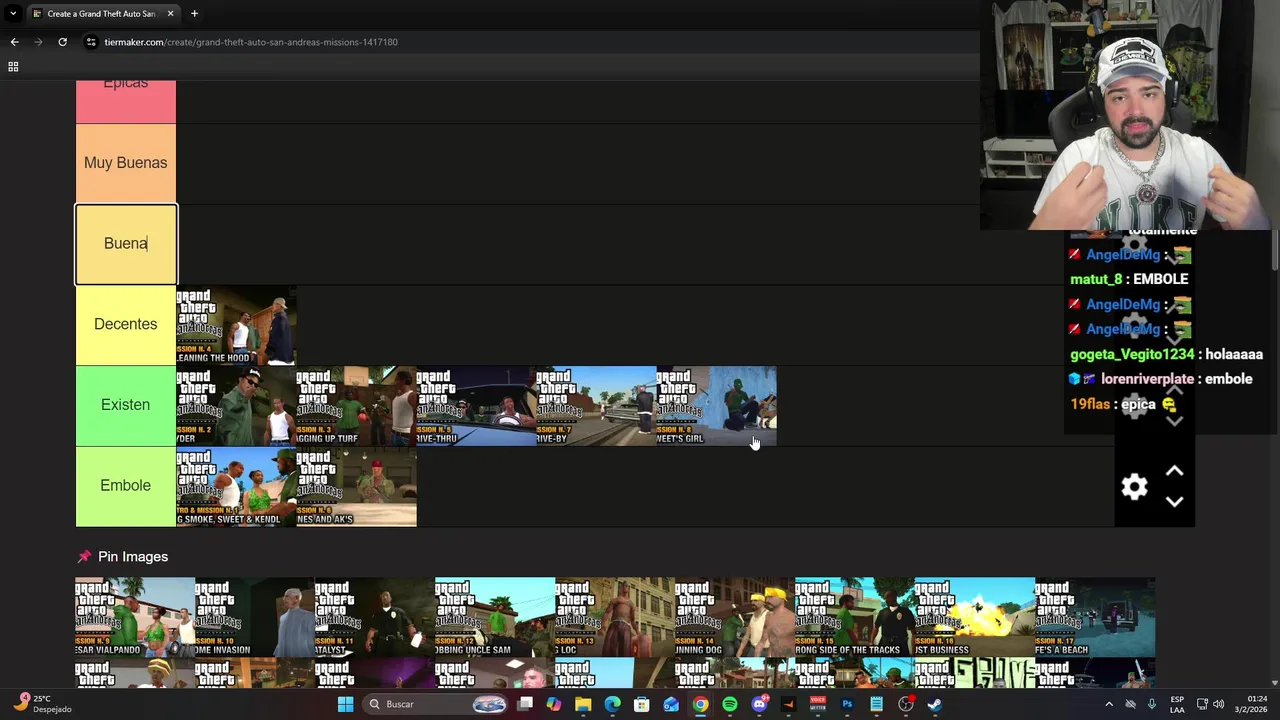1280x720 pixels.
Task: Open Task View on the taskbar
Action: (x=525, y=704)
